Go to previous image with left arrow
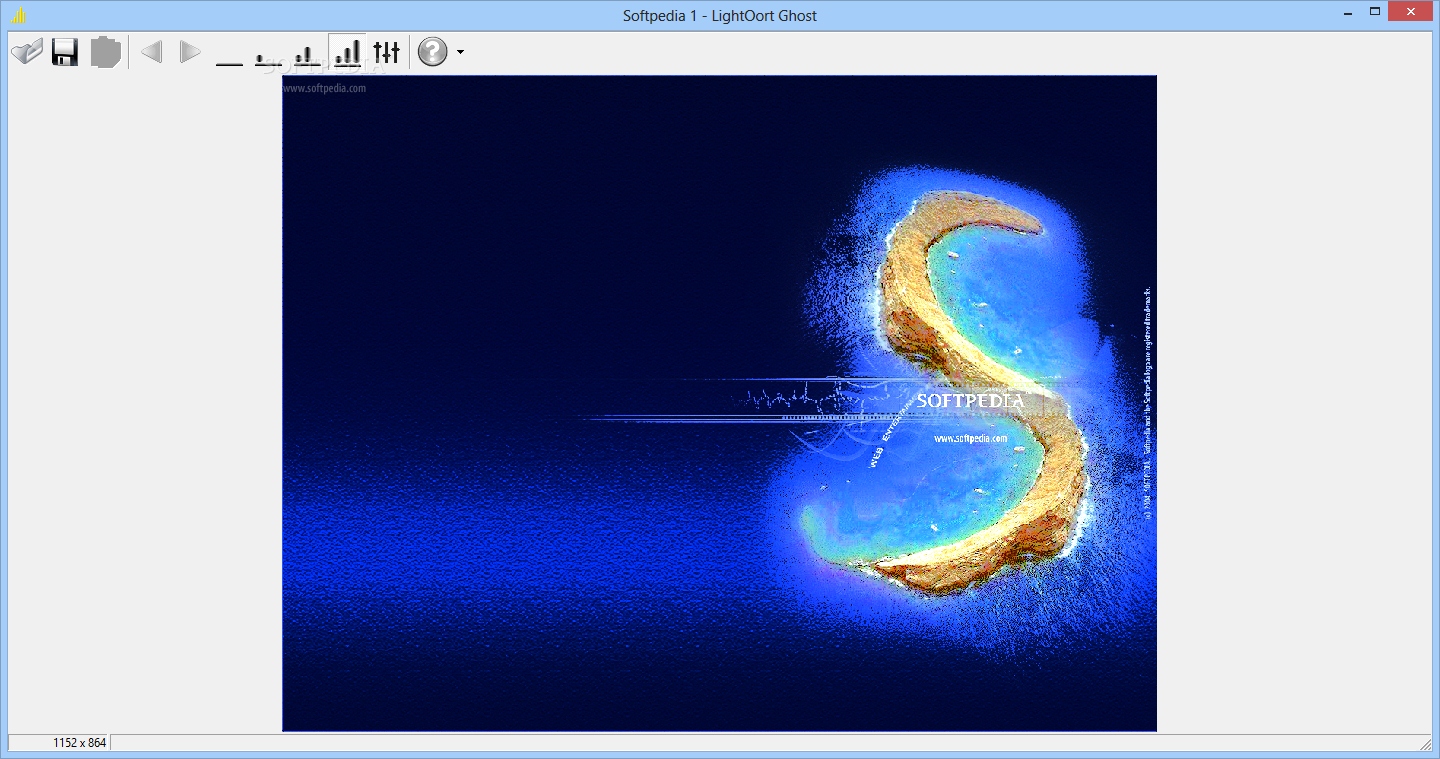 pos(152,52)
